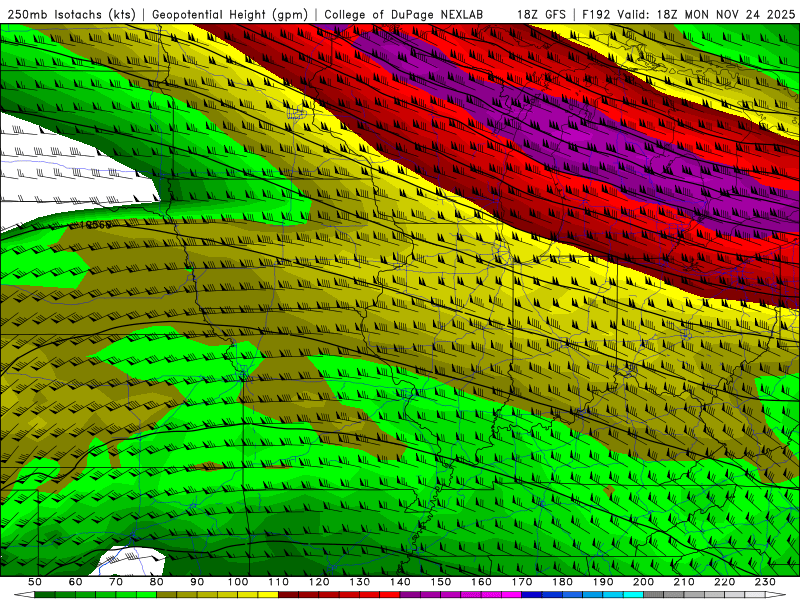The image size is (800, 600).
Task: Click the 'College of DuPage NEXLAB' header text
Action: pyautogui.click(x=403, y=14)
